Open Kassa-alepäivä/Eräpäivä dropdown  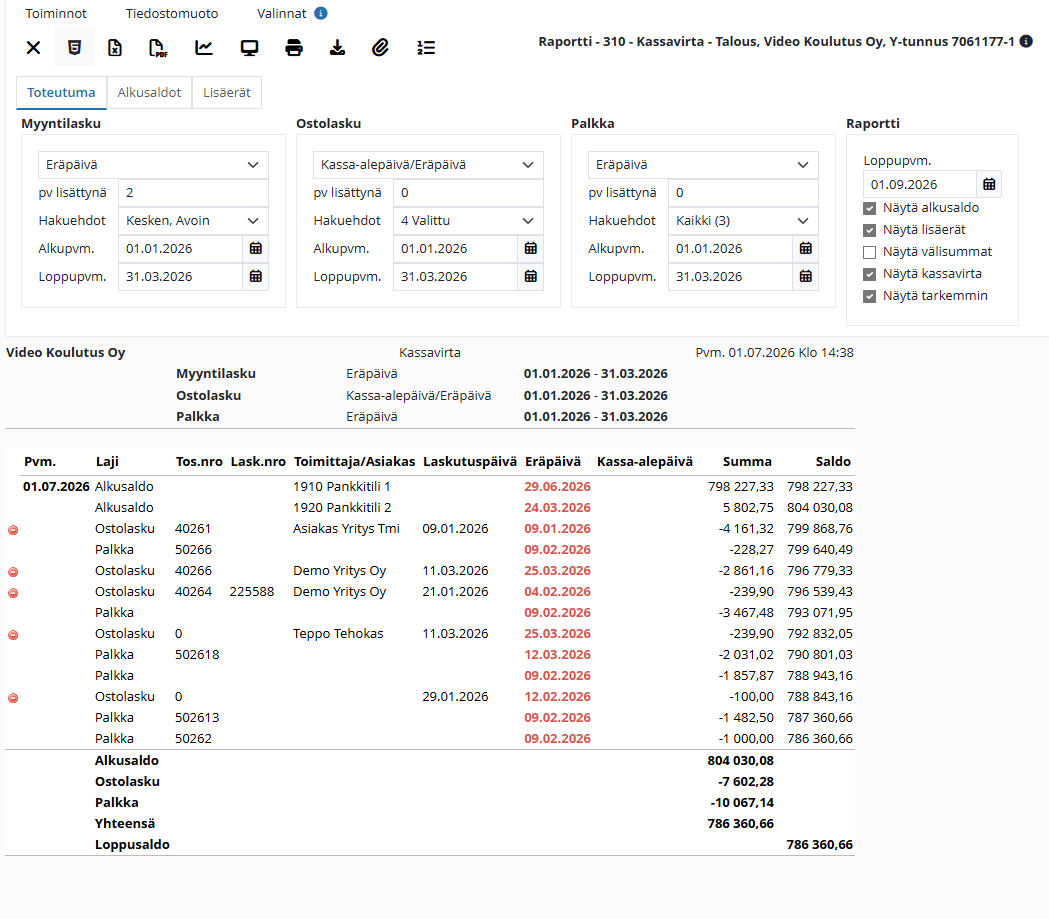[428, 165]
